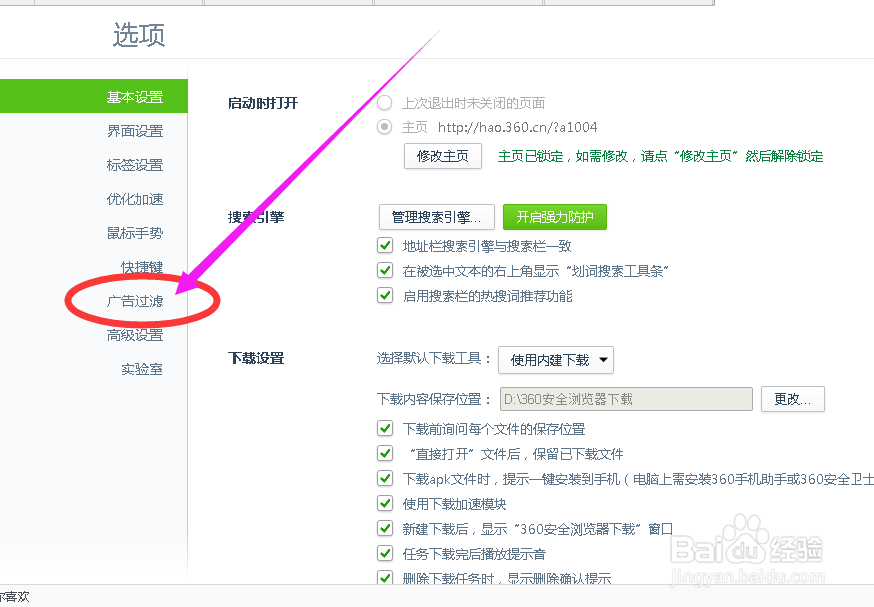Open 广告过滤 settings page
The height and width of the screenshot is (607, 874).
[135, 301]
